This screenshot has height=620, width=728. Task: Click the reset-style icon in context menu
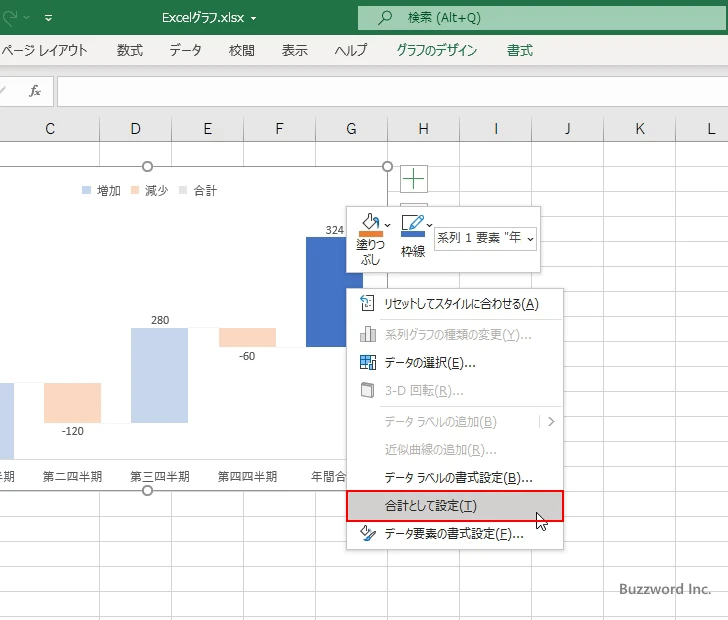[x=367, y=303]
